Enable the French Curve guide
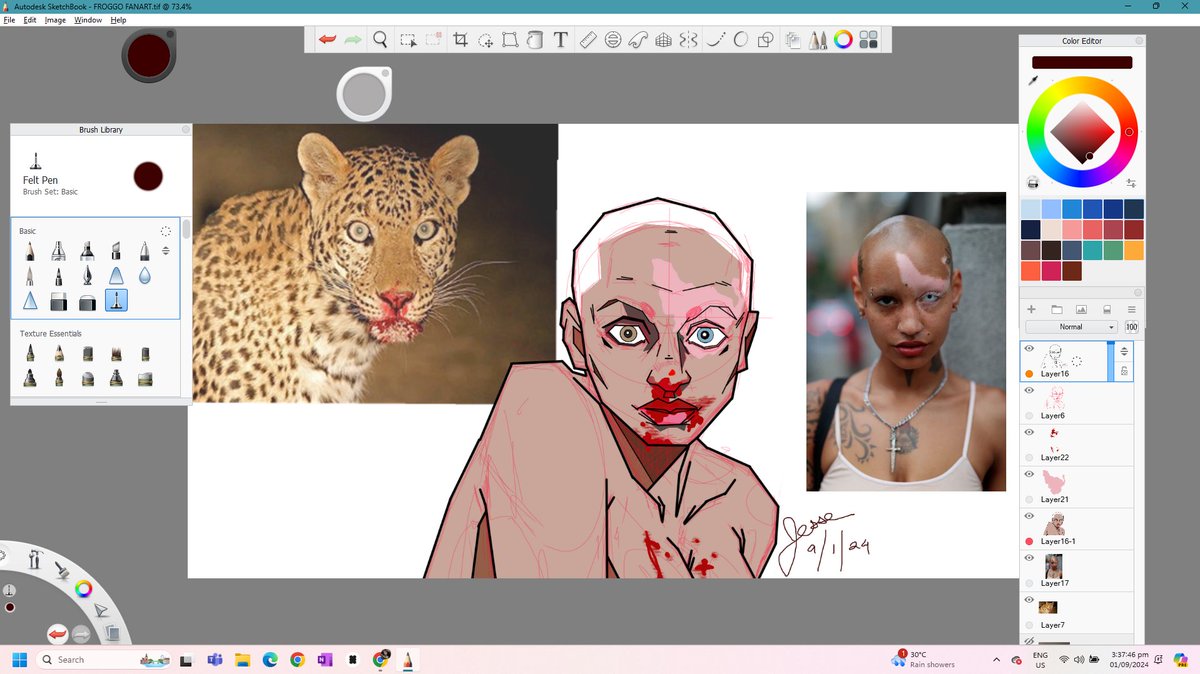 point(638,40)
